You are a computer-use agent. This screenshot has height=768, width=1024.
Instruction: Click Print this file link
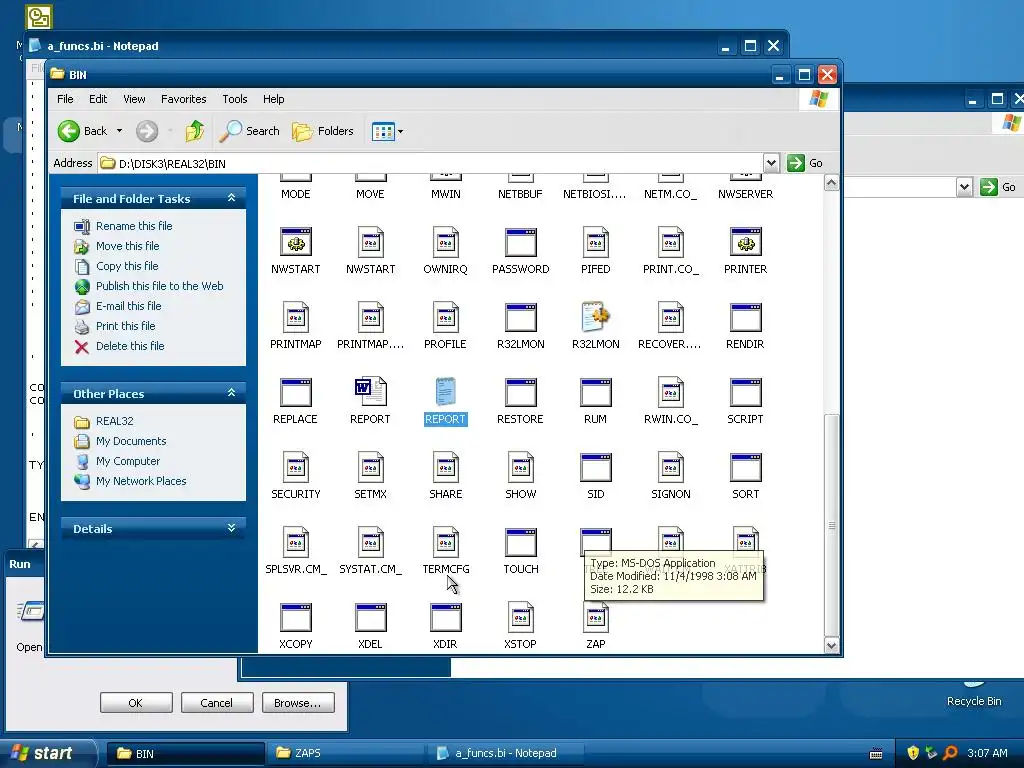pyautogui.click(x=125, y=326)
